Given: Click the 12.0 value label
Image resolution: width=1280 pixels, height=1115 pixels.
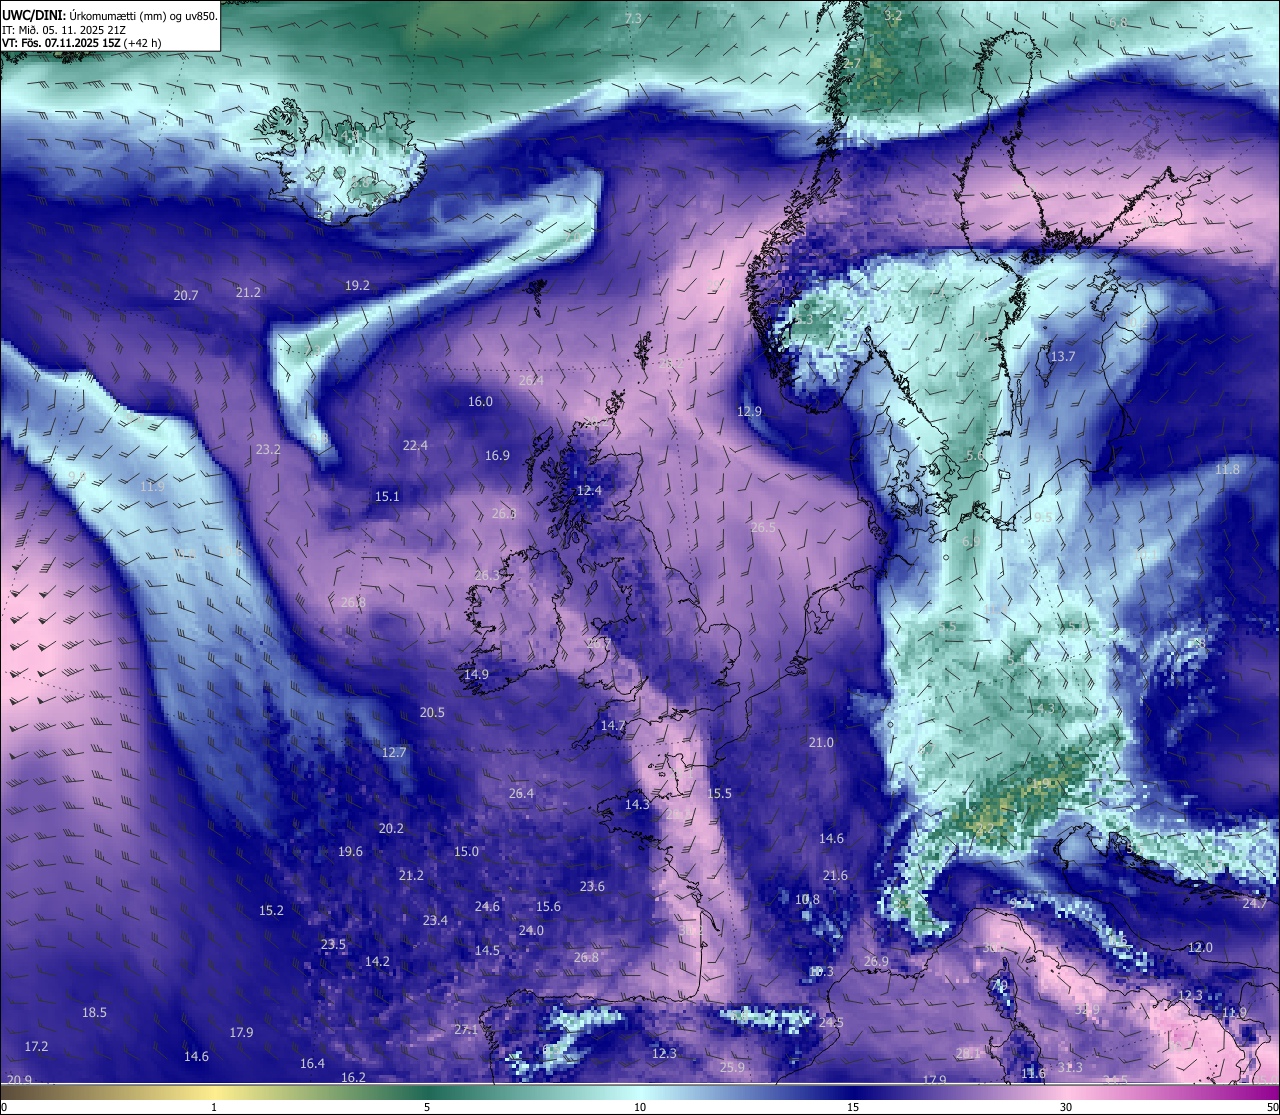Looking at the screenshot, I should click(x=1200, y=947).
